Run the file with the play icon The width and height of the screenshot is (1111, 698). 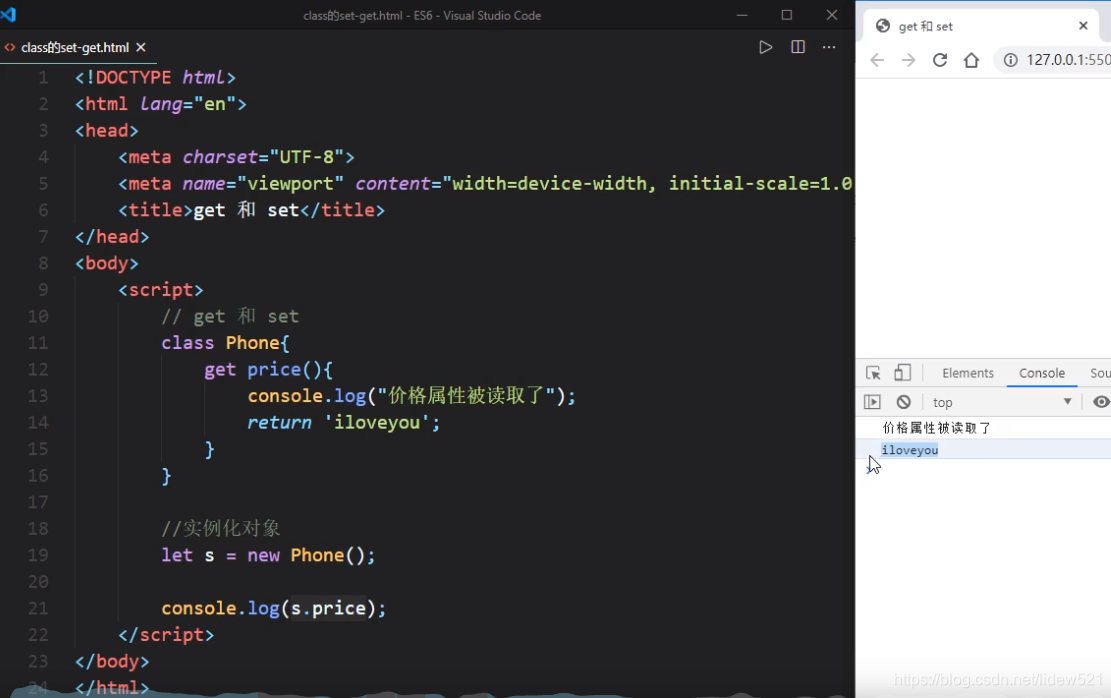(x=765, y=47)
